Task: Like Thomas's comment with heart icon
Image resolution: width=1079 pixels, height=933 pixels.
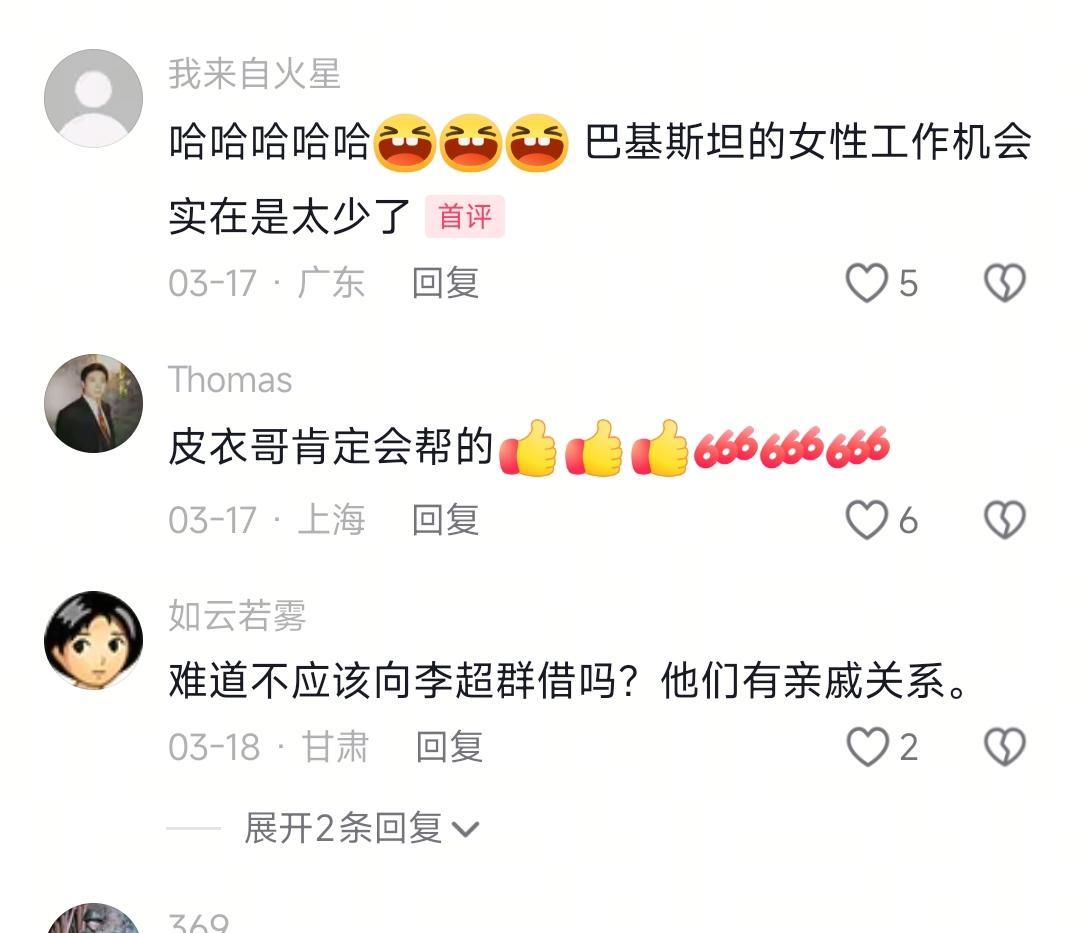Action: (867, 519)
